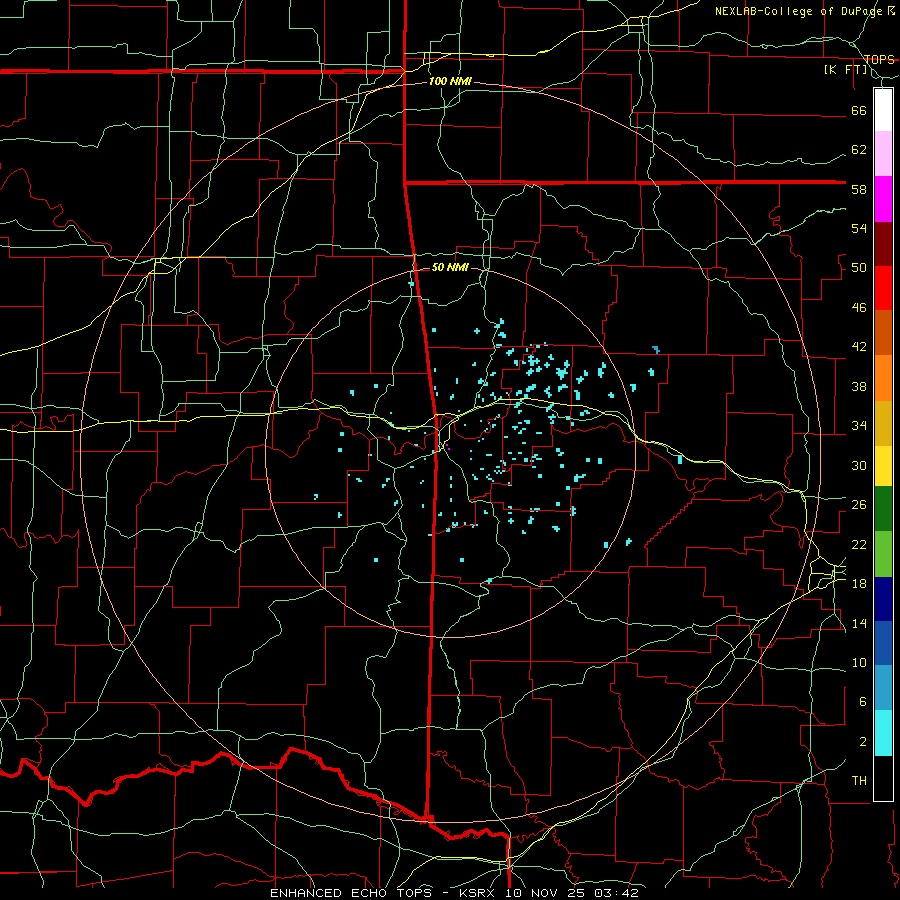Click the legend value 38
The height and width of the screenshot is (900, 900).
coord(859,386)
